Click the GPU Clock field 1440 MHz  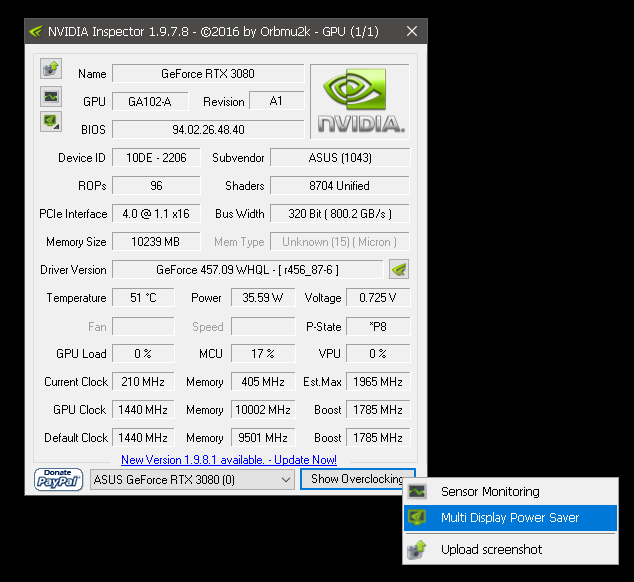point(143,410)
